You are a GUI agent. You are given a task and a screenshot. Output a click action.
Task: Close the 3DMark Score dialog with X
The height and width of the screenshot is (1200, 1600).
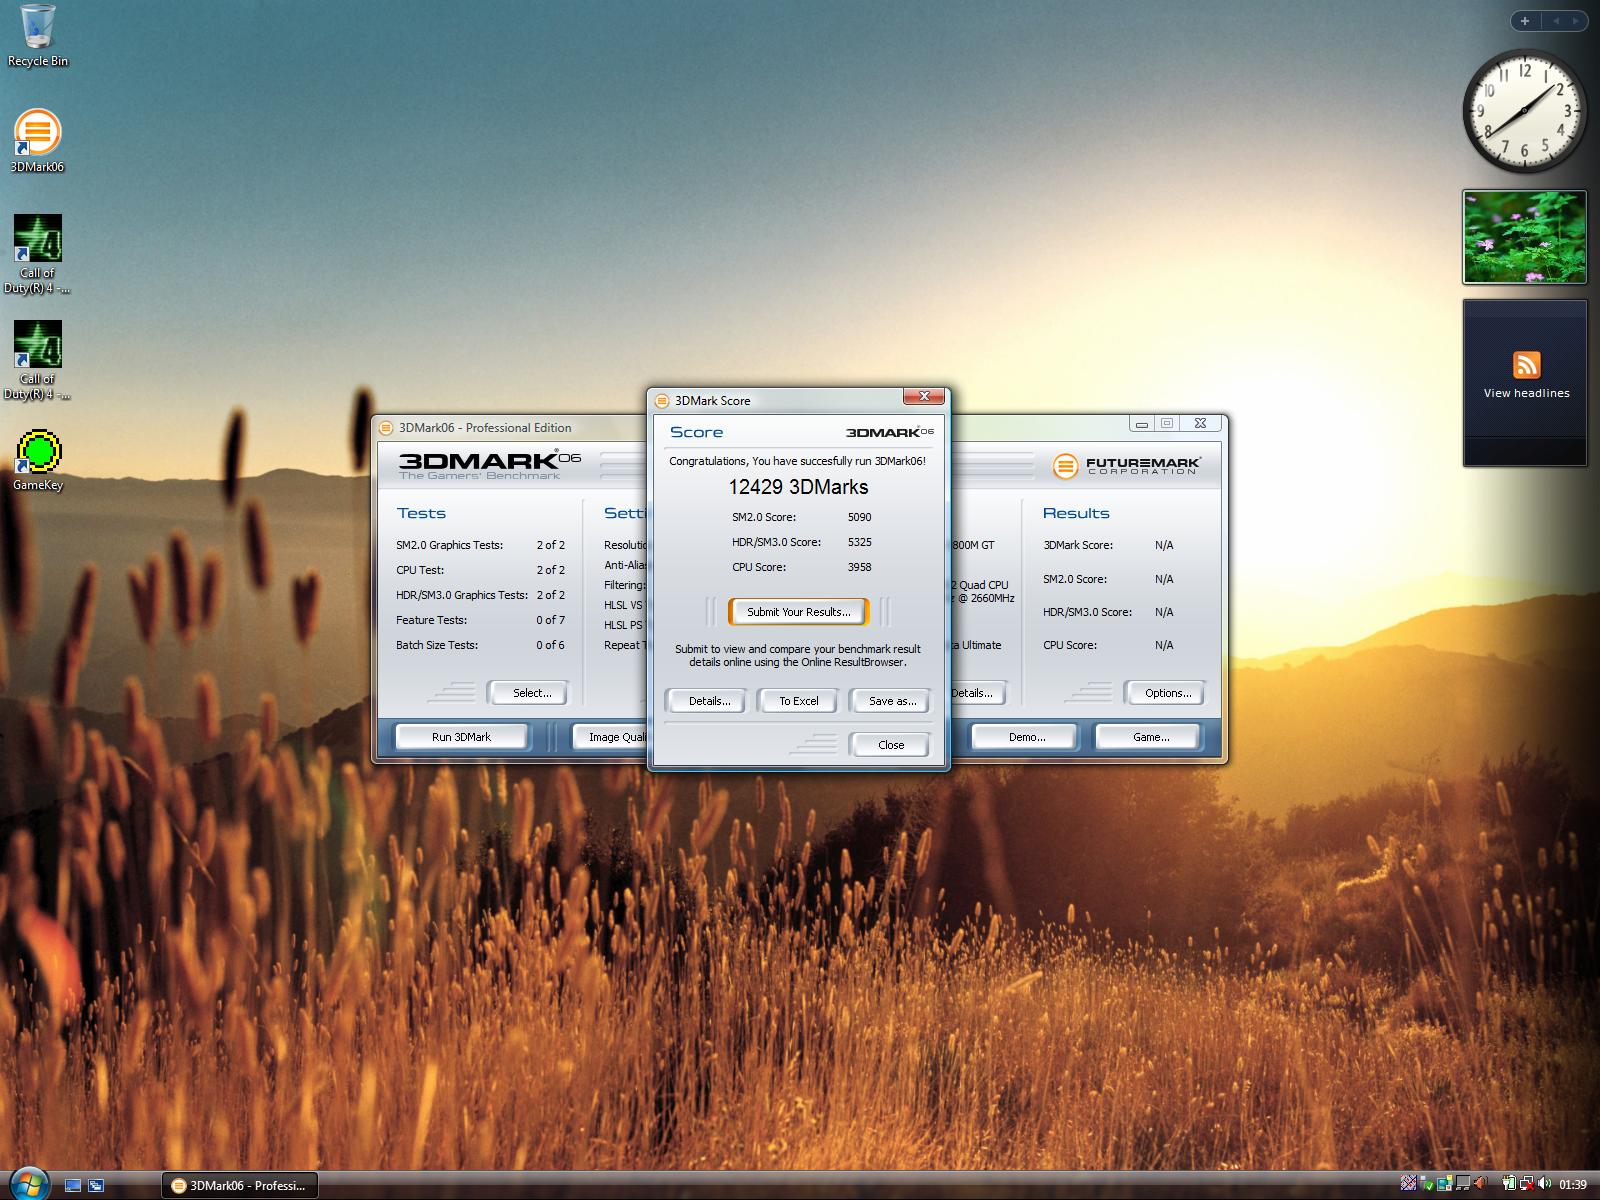[x=924, y=397]
